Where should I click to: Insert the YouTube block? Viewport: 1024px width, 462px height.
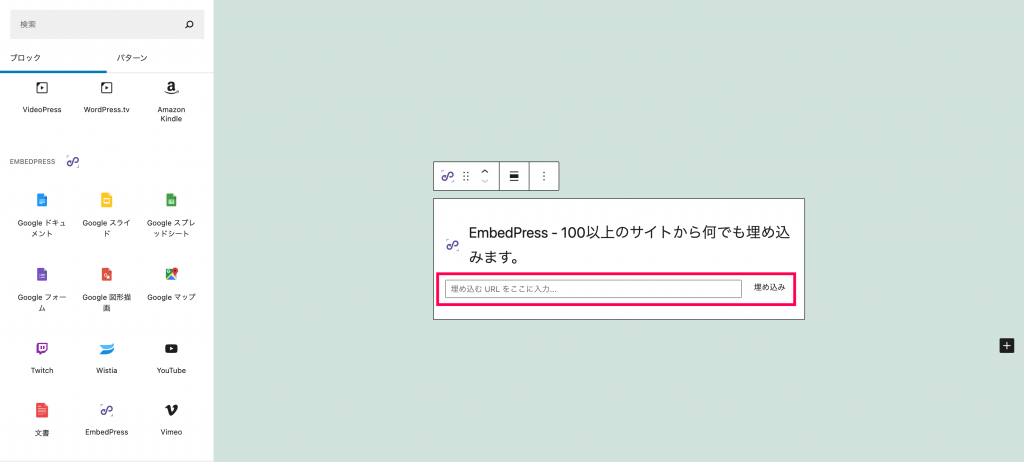click(x=171, y=357)
